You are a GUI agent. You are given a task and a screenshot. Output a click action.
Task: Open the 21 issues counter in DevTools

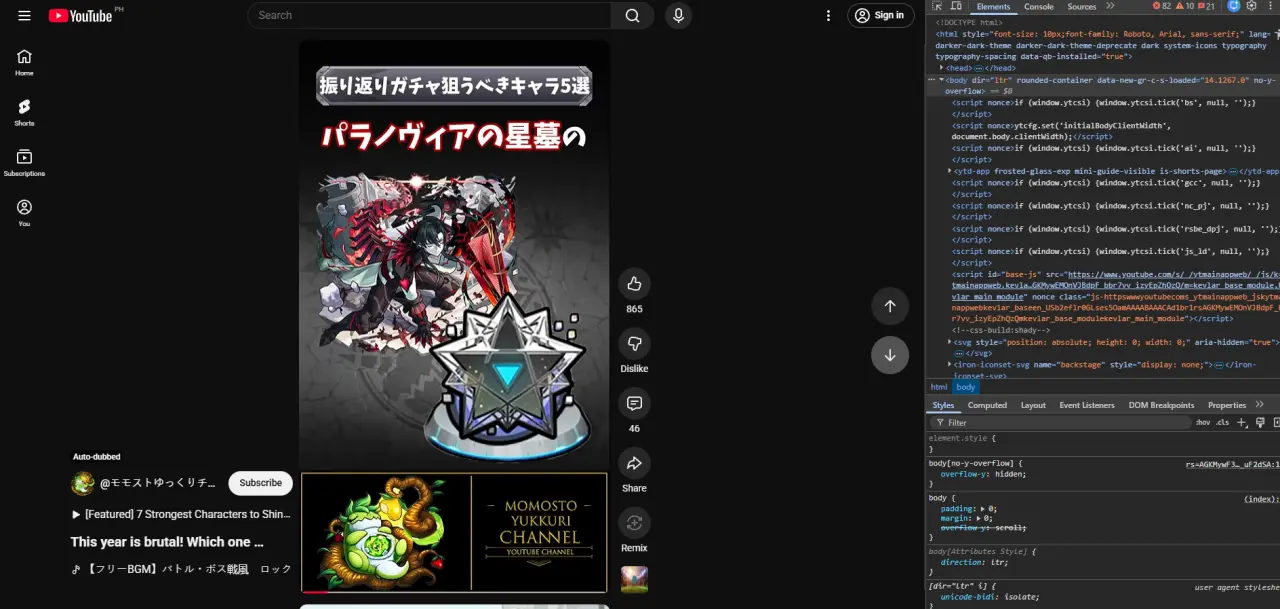point(1208,6)
